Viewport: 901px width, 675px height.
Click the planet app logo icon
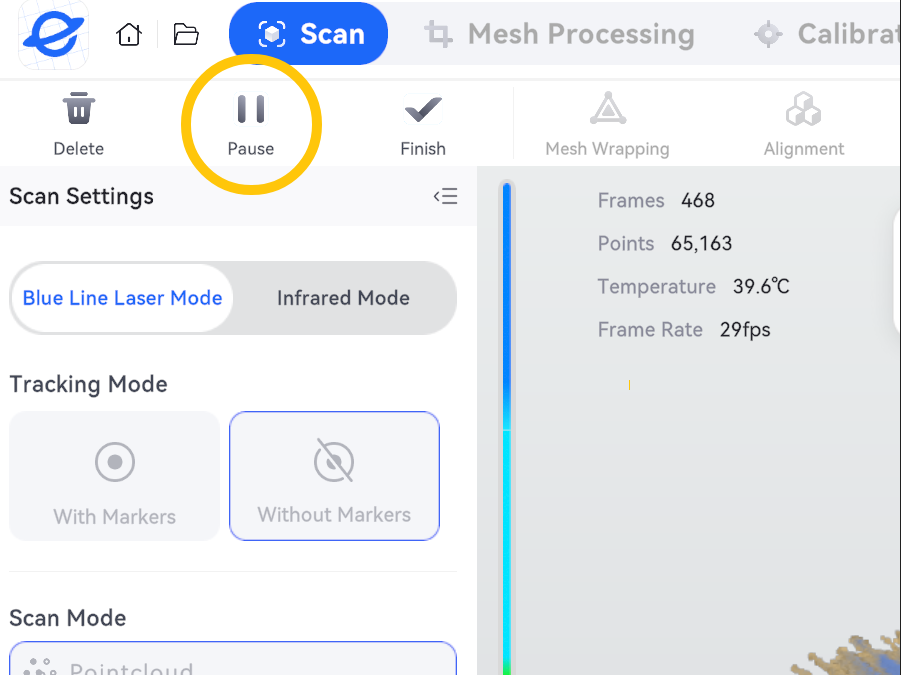coord(53,34)
